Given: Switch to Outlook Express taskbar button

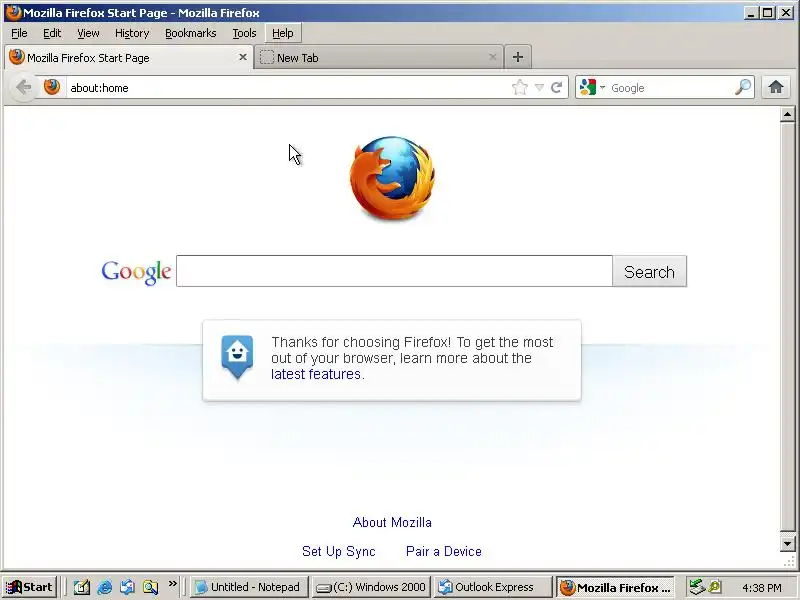Looking at the screenshot, I should pyautogui.click(x=493, y=587).
